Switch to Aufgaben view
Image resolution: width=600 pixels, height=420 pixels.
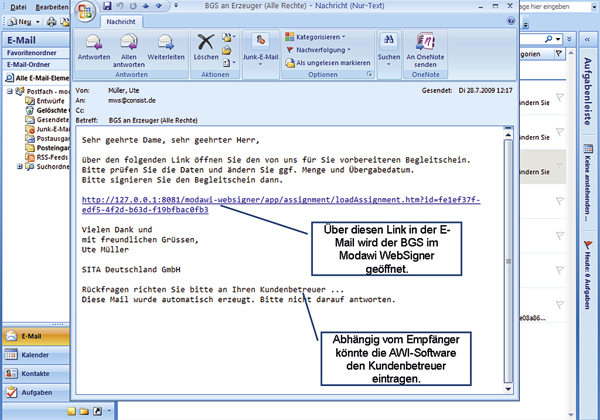(36, 392)
